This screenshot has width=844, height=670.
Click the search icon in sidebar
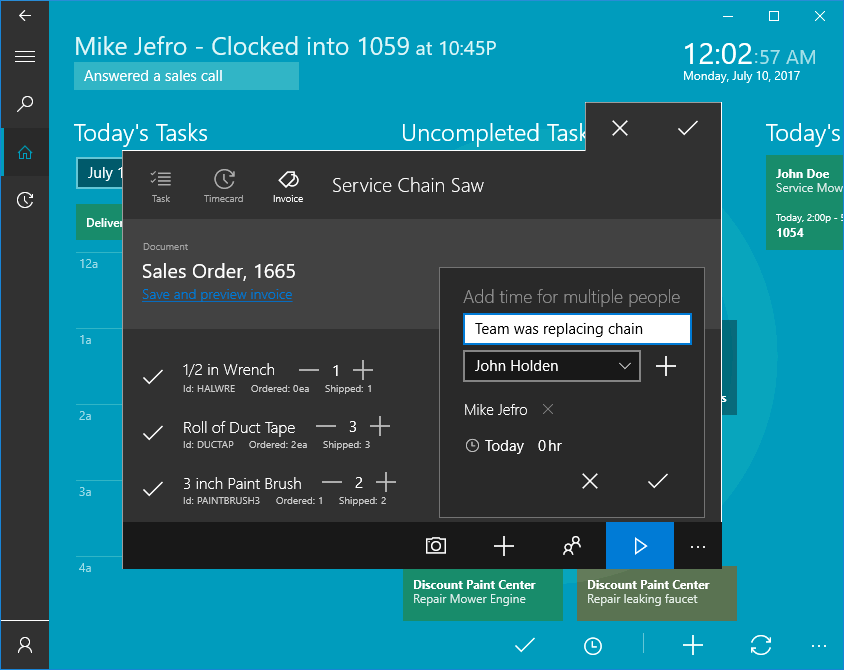pos(25,104)
